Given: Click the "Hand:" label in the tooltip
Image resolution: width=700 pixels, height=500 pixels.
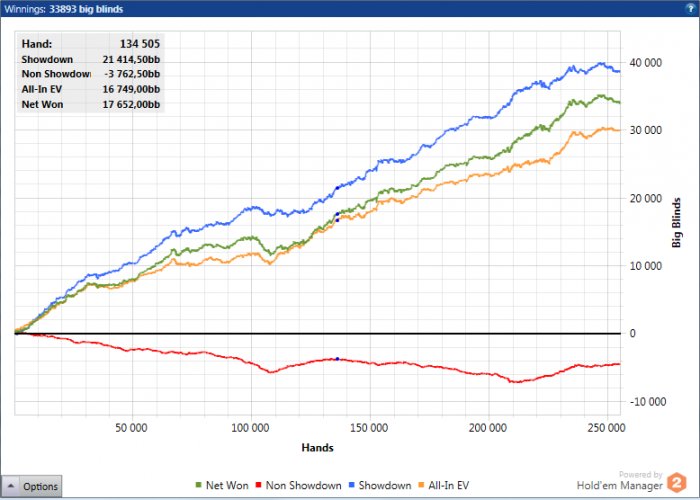Looking at the screenshot, I should tap(37, 44).
